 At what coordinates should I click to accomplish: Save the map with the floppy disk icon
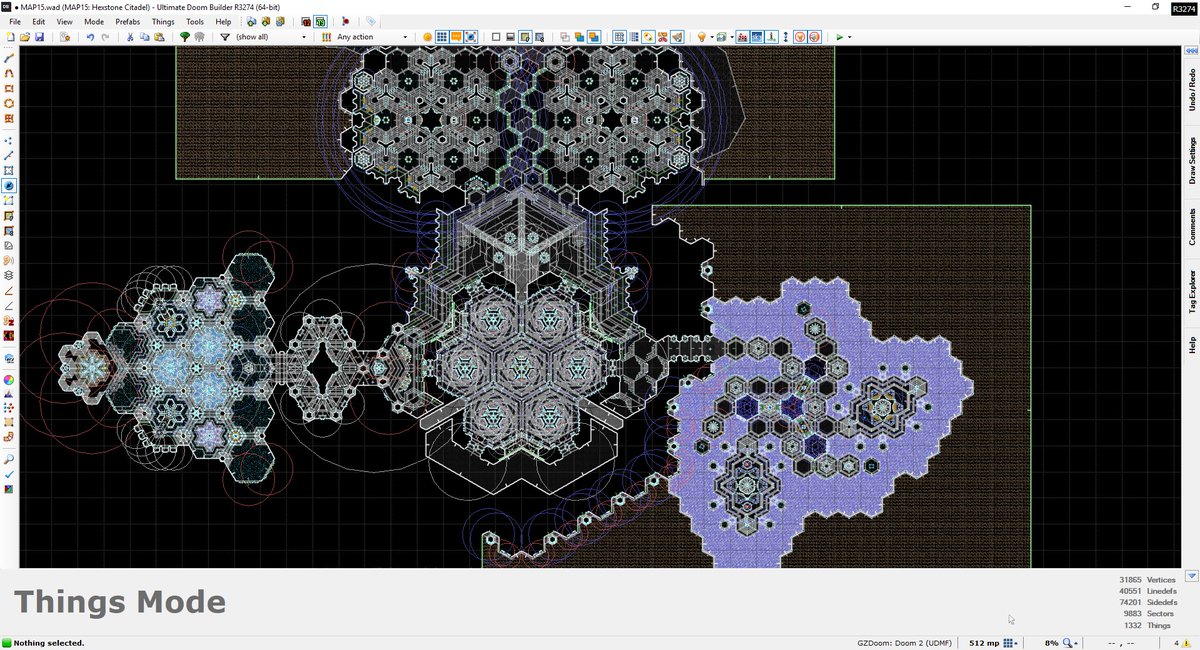pos(39,37)
